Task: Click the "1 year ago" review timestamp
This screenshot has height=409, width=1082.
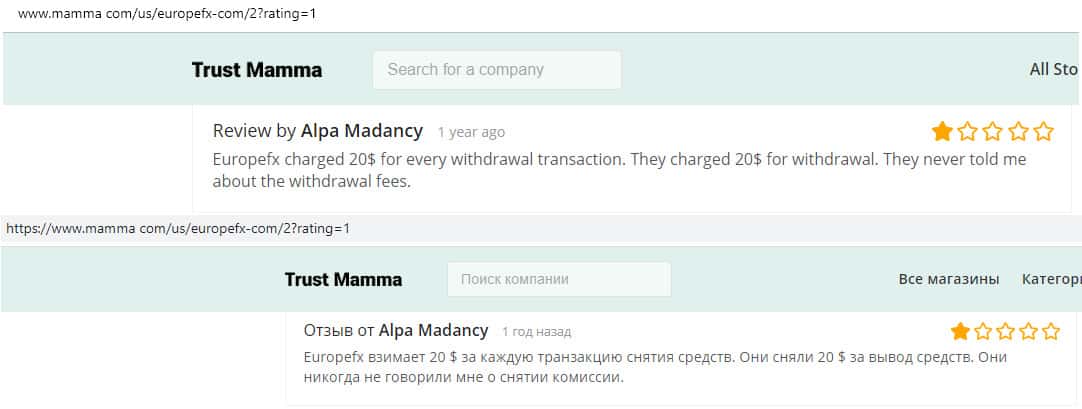Action: (x=471, y=132)
